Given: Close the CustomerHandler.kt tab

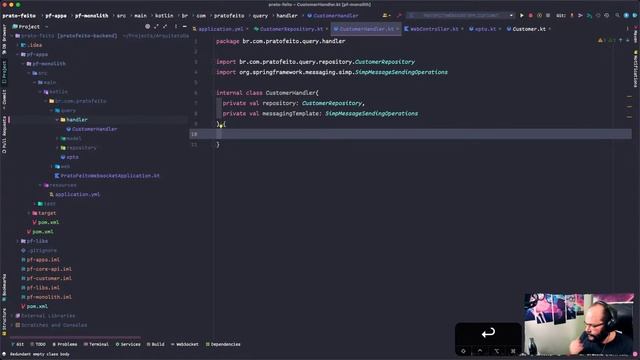Looking at the screenshot, I should (x=398, y=29).
